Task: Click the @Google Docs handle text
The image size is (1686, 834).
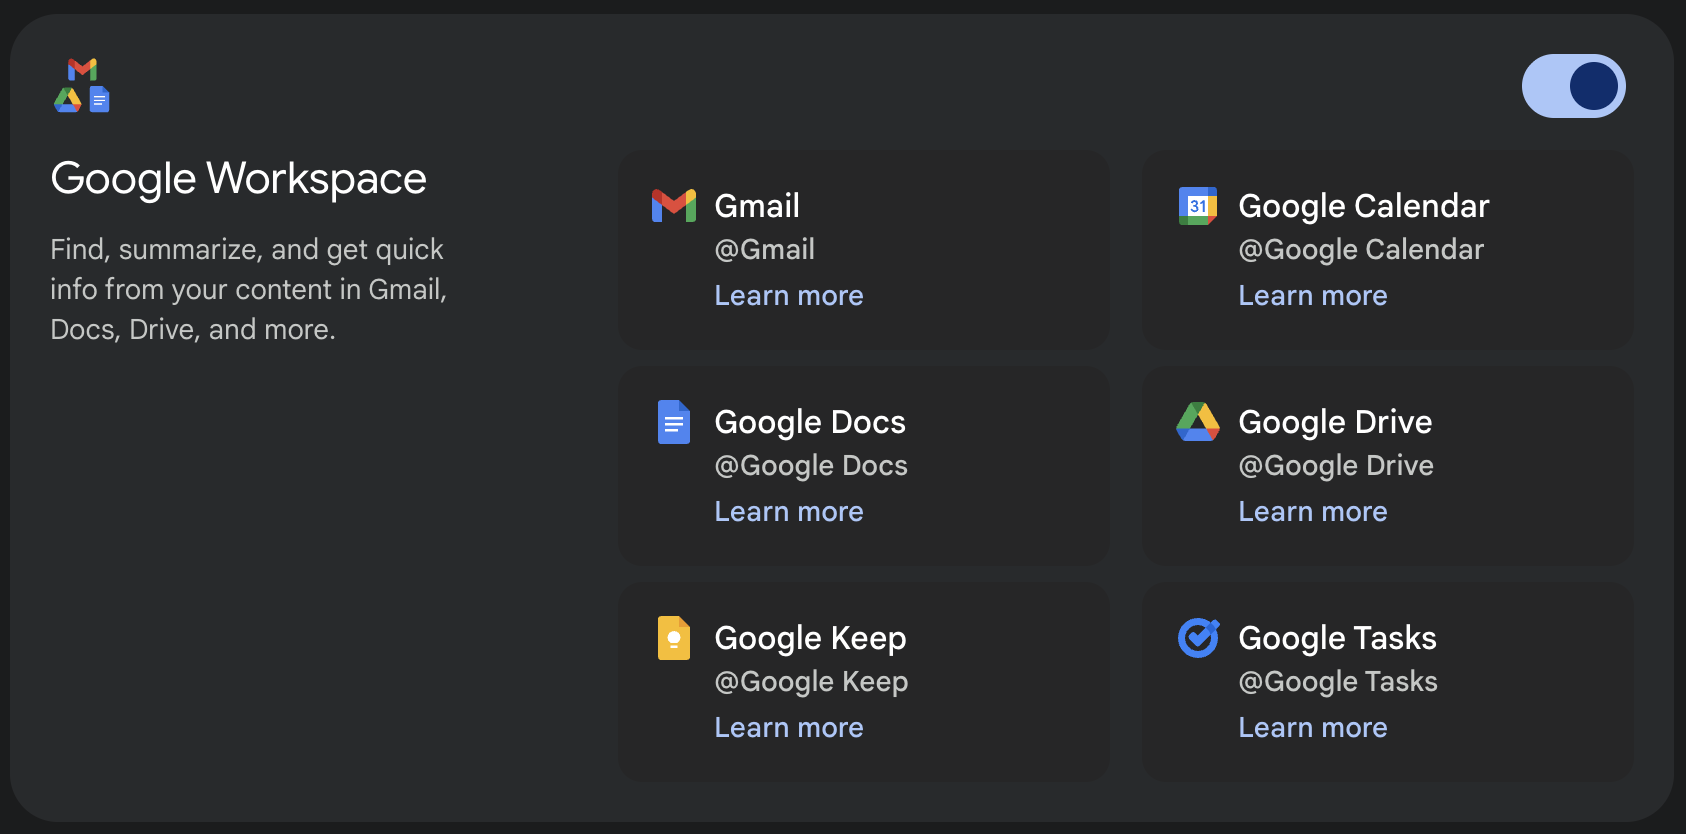Action: pos(811,466)
